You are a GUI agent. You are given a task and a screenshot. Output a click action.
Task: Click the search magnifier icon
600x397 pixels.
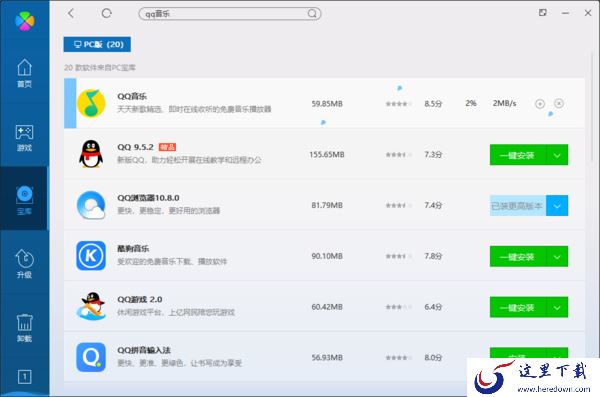pos(312,14)
